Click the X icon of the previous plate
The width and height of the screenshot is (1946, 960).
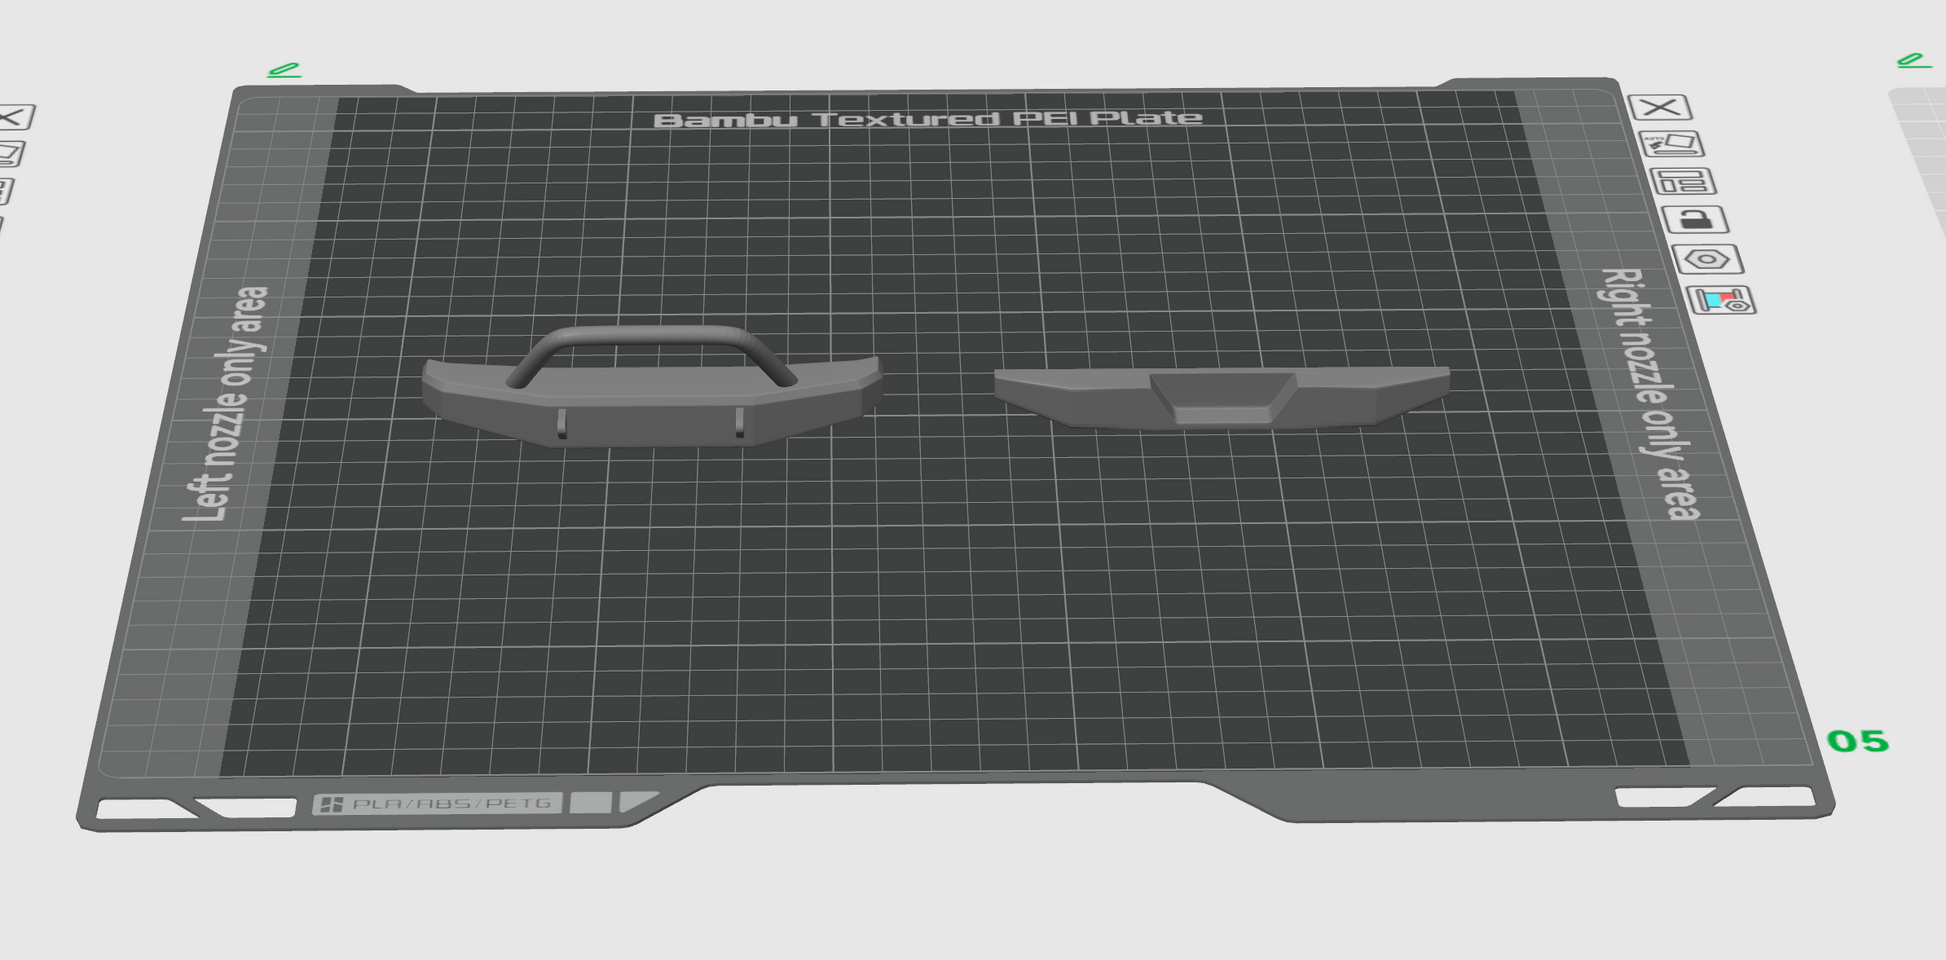14,117
